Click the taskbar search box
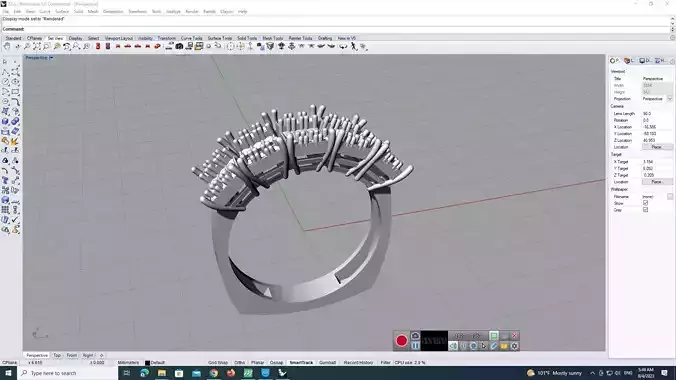Viewport: 676px width, 380px height. point(67,373)
